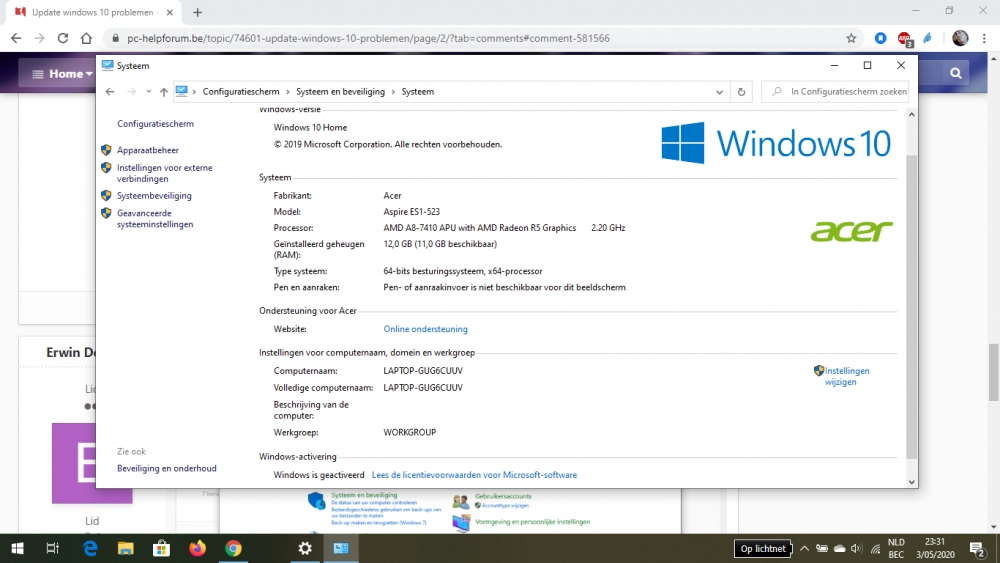Close the Update windows 10 problemen tab
This screenshot has width=1000, height=563.
coord(170,12)
